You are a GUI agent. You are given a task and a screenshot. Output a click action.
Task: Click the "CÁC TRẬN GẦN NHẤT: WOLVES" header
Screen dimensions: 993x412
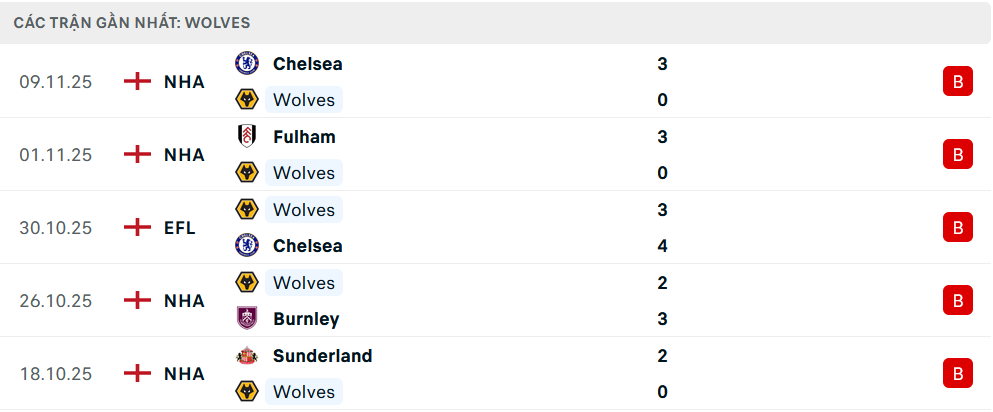point(132,22)
